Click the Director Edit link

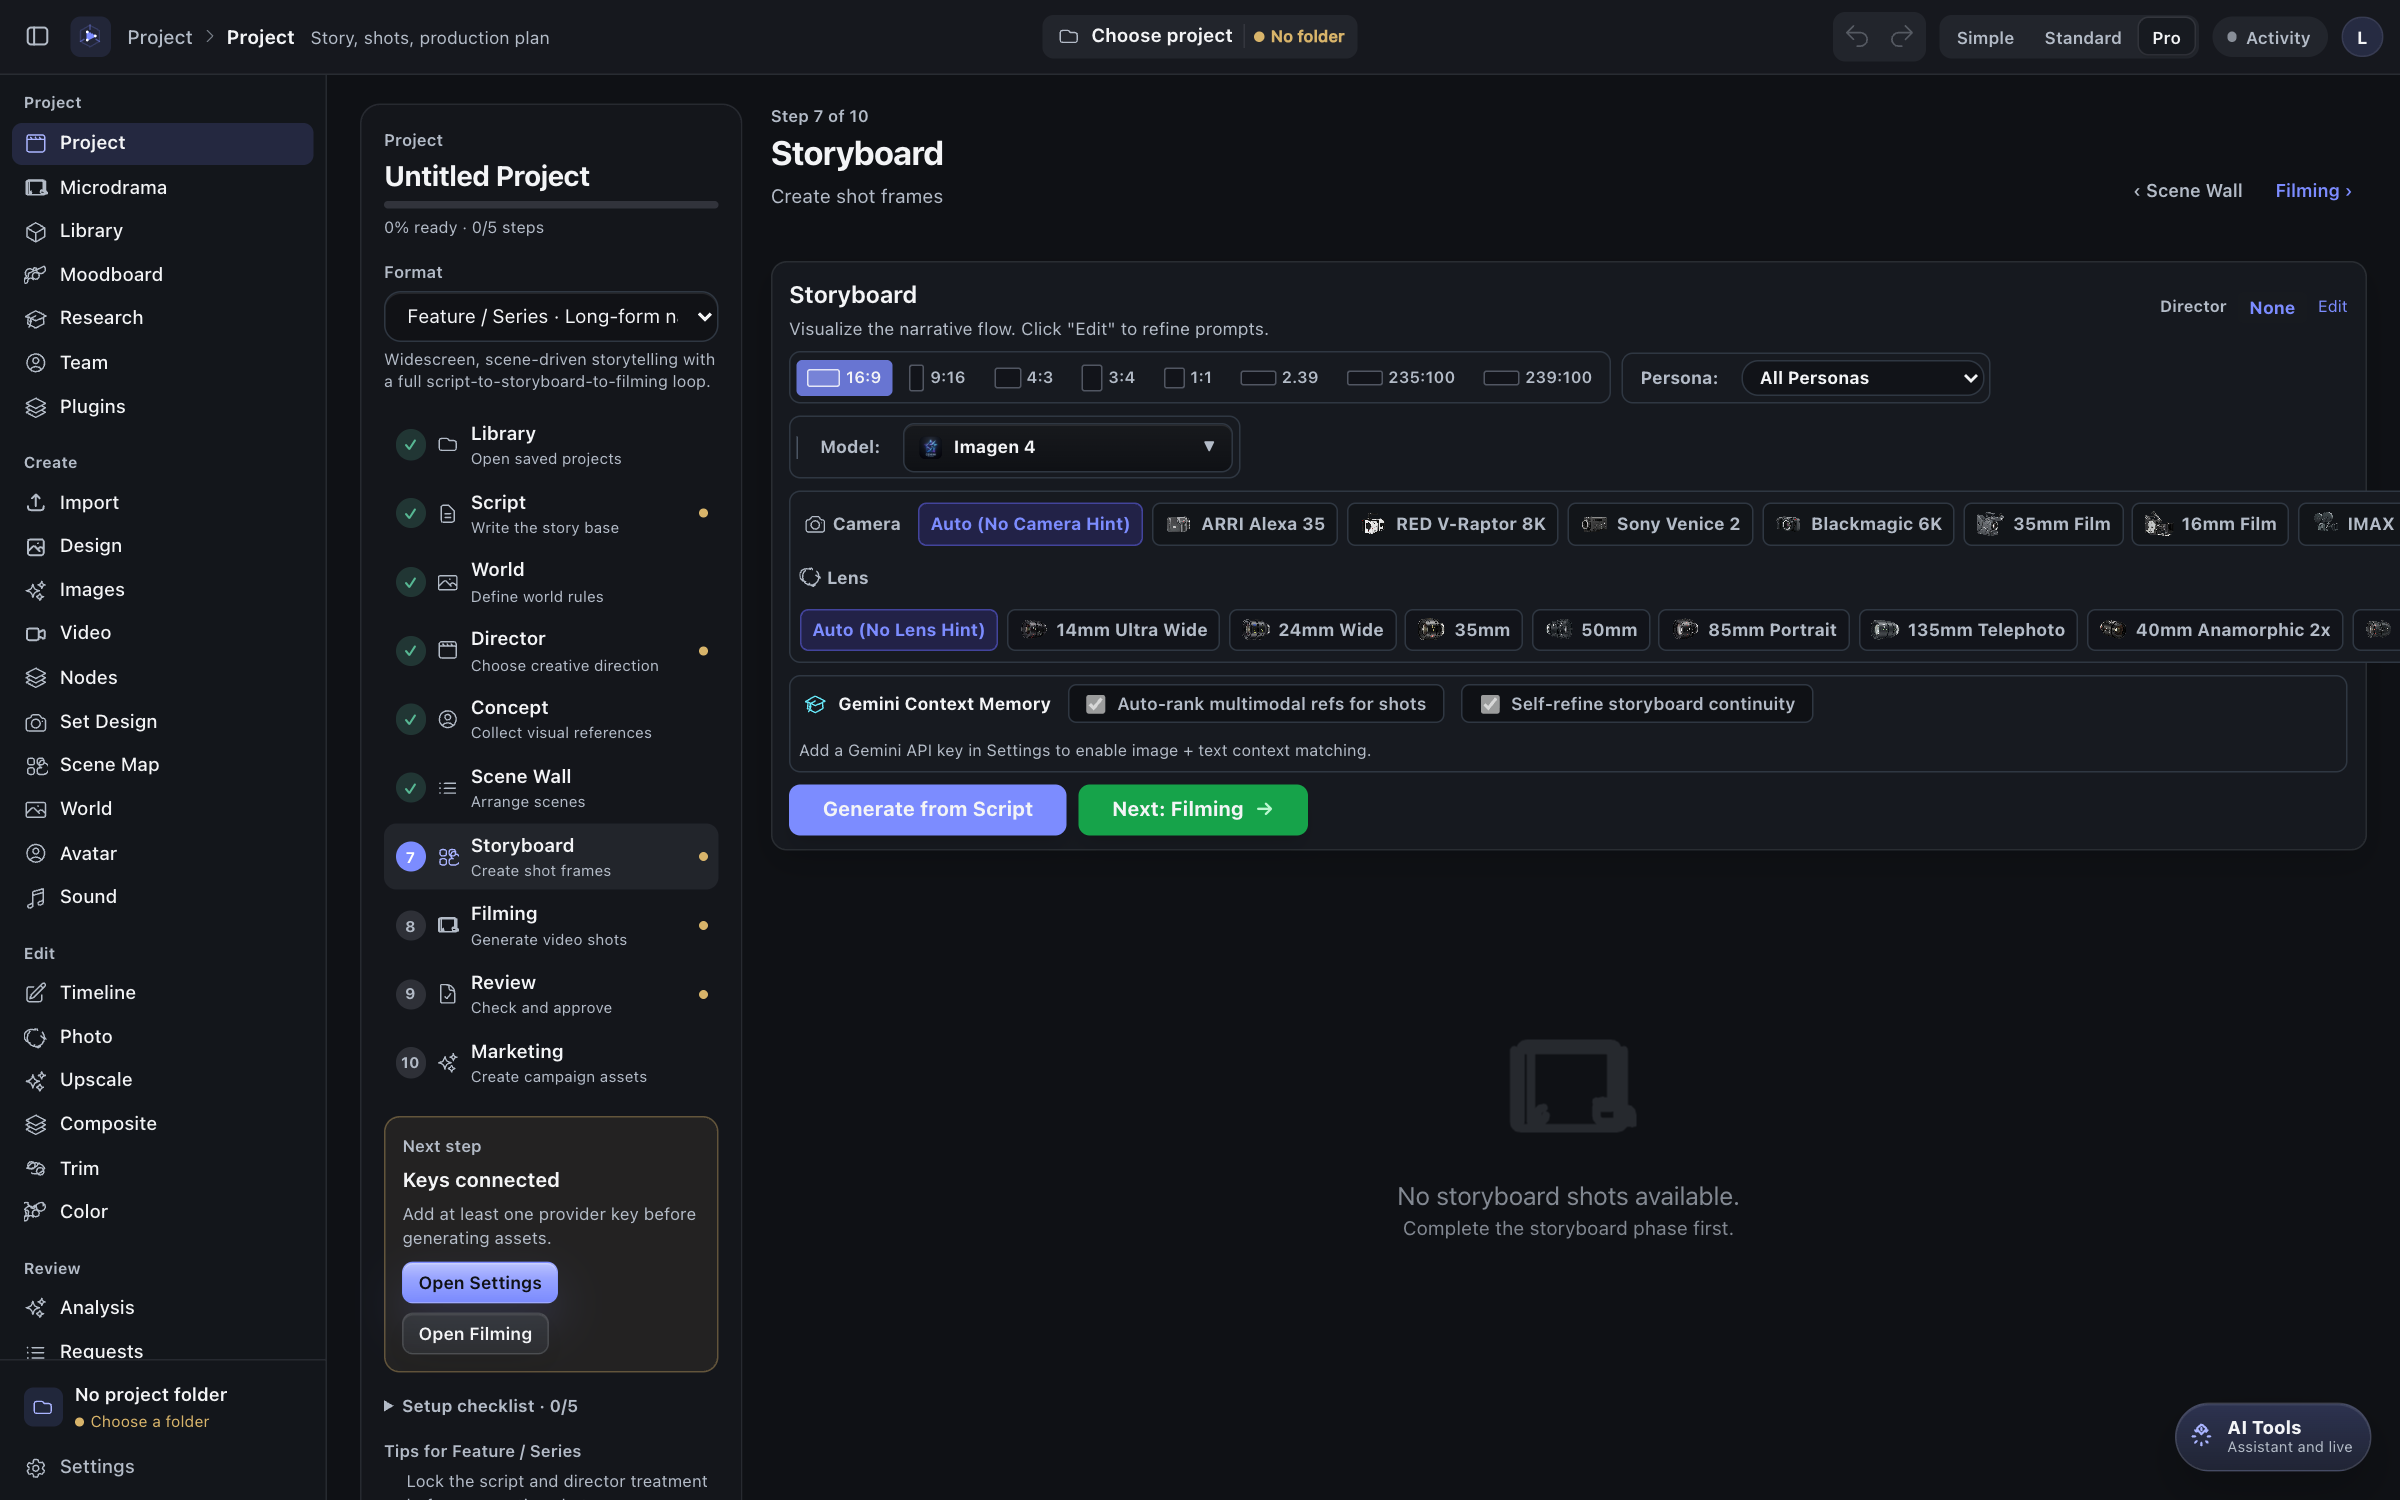pos(2332,307)
